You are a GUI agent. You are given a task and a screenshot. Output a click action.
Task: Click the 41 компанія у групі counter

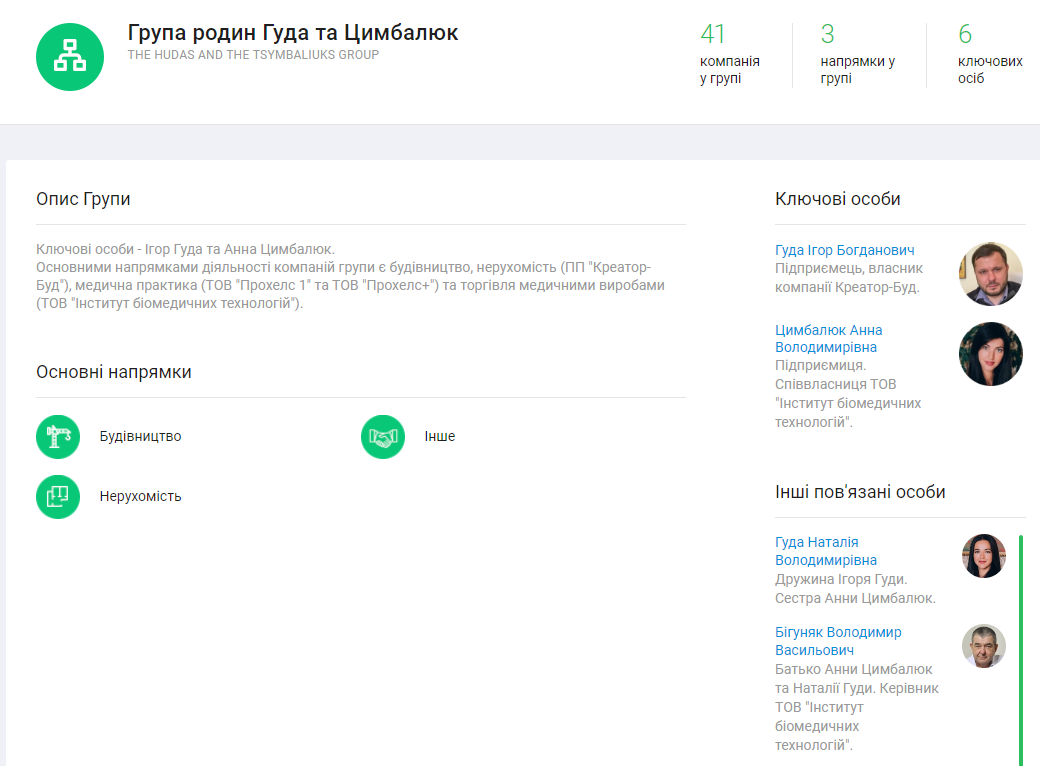[729, 55]
